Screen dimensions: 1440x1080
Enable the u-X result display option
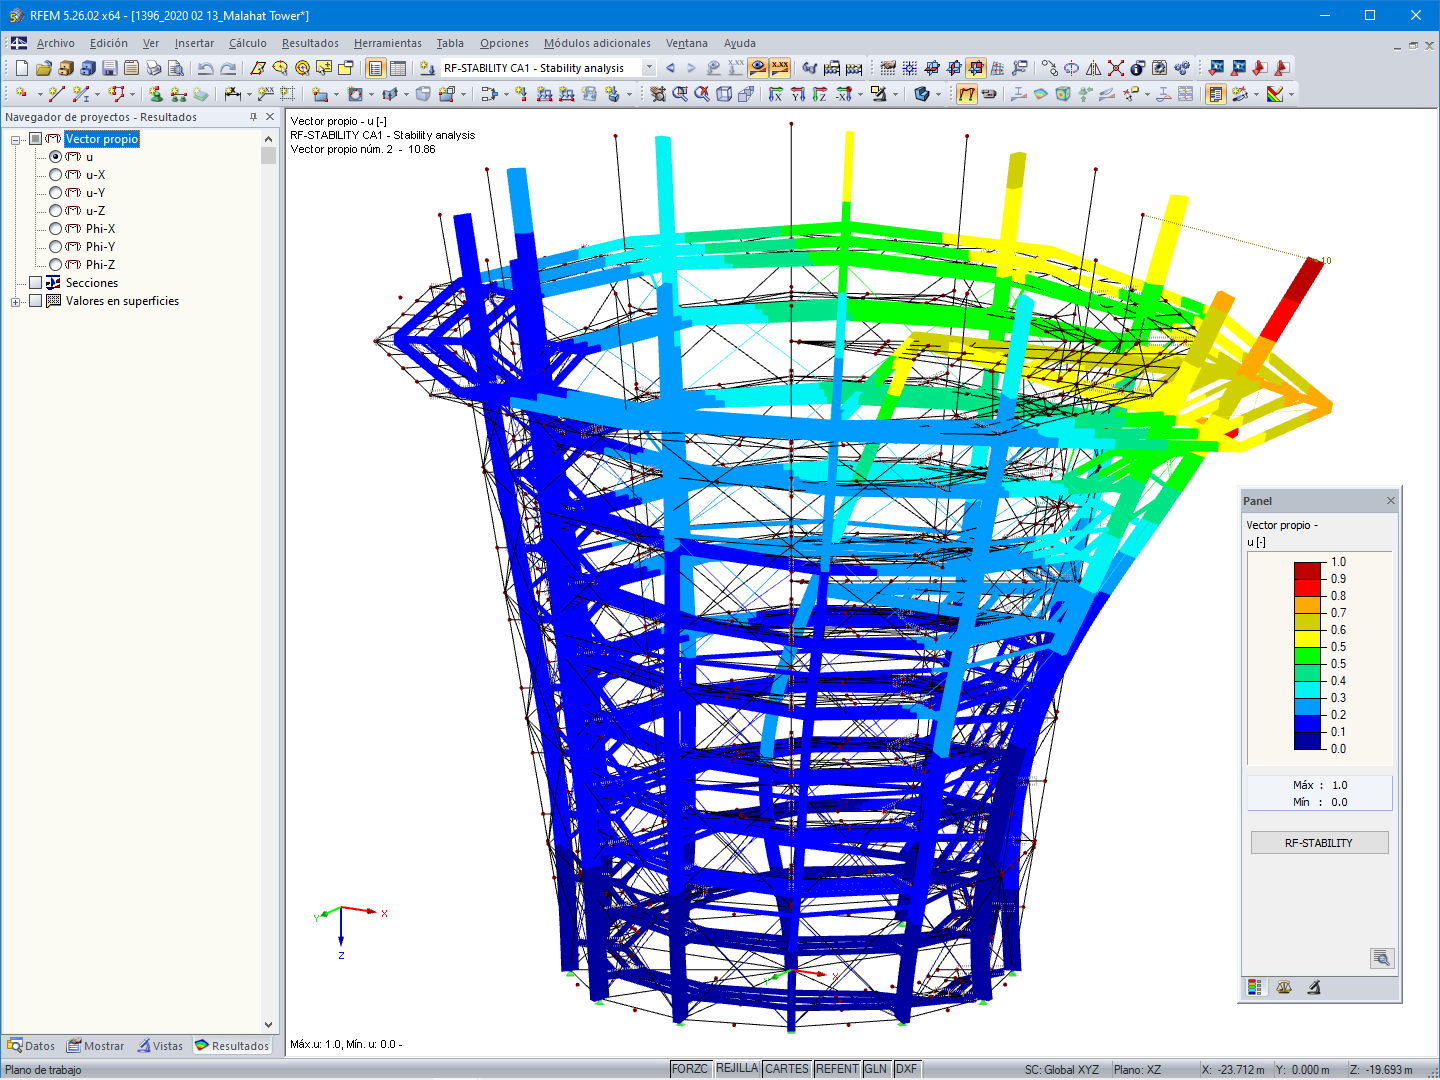coord(56,174)
